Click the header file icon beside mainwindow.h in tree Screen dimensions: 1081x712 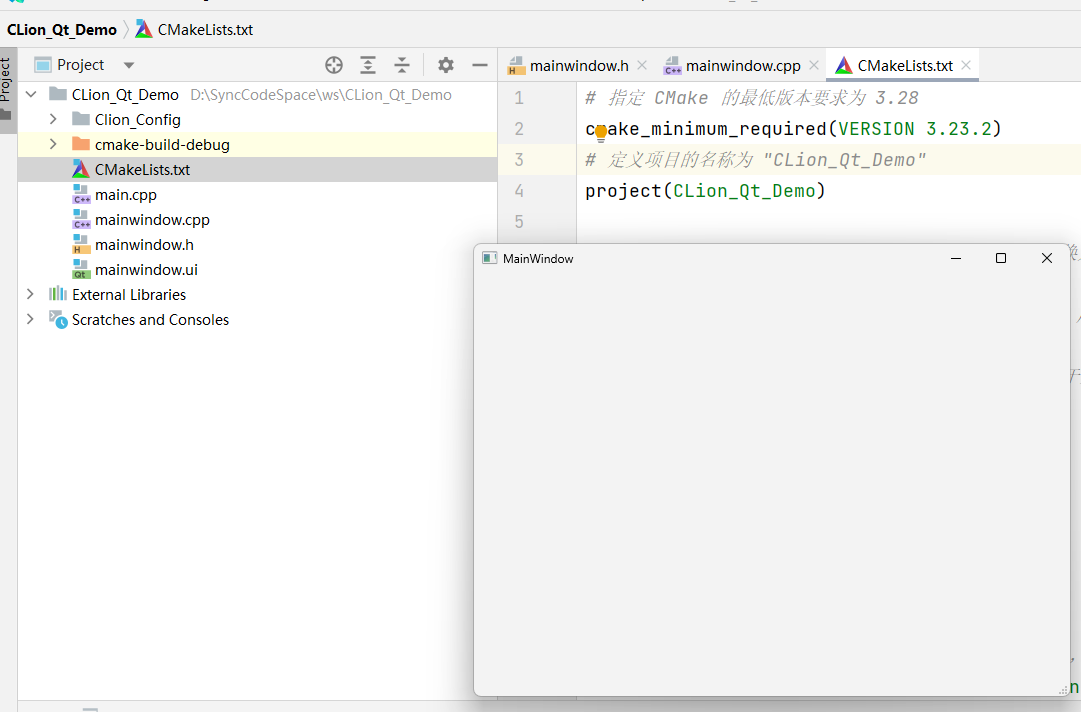(81, 245)
